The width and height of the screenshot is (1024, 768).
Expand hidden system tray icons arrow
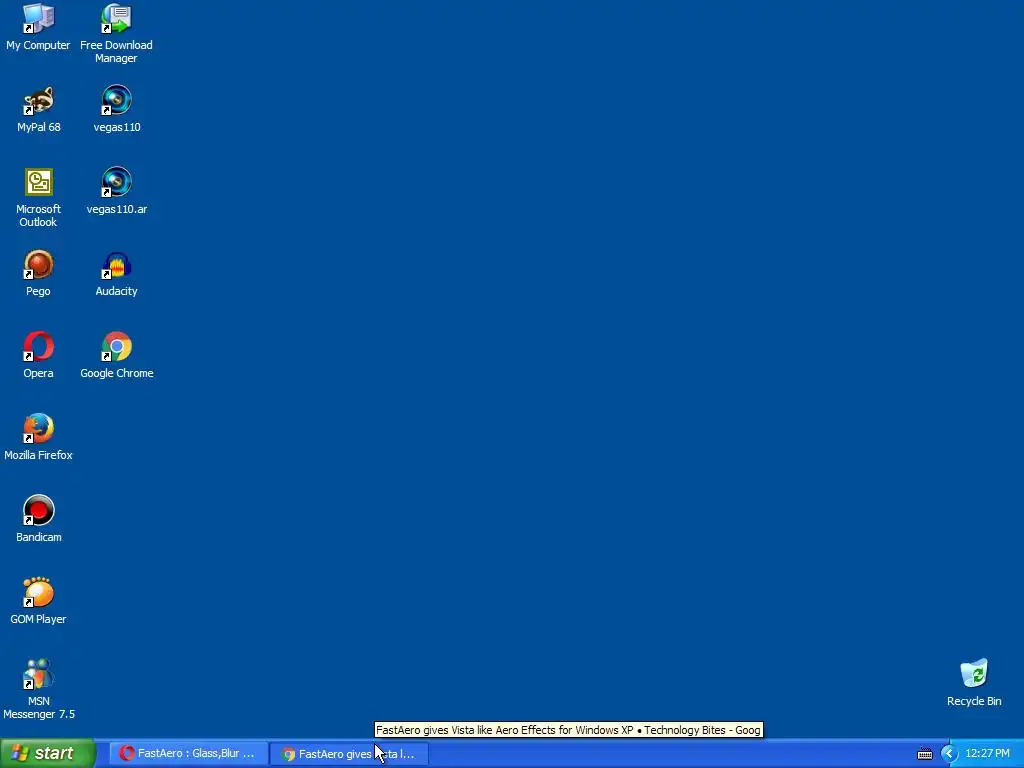point(949,754)
